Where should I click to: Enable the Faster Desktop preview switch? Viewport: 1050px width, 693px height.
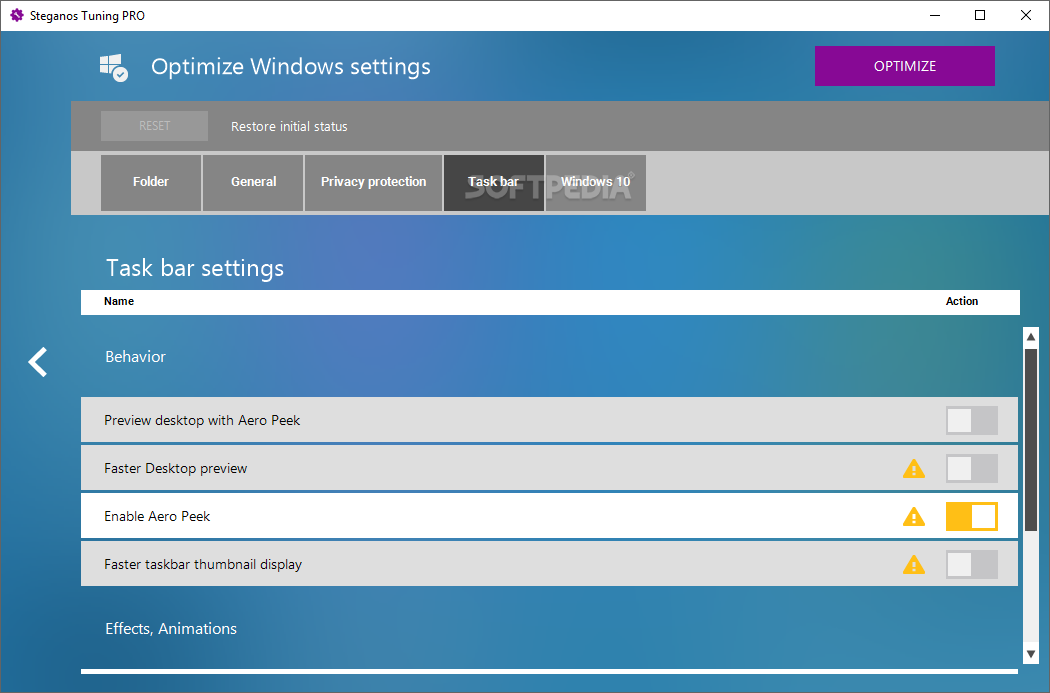(972, 469)
